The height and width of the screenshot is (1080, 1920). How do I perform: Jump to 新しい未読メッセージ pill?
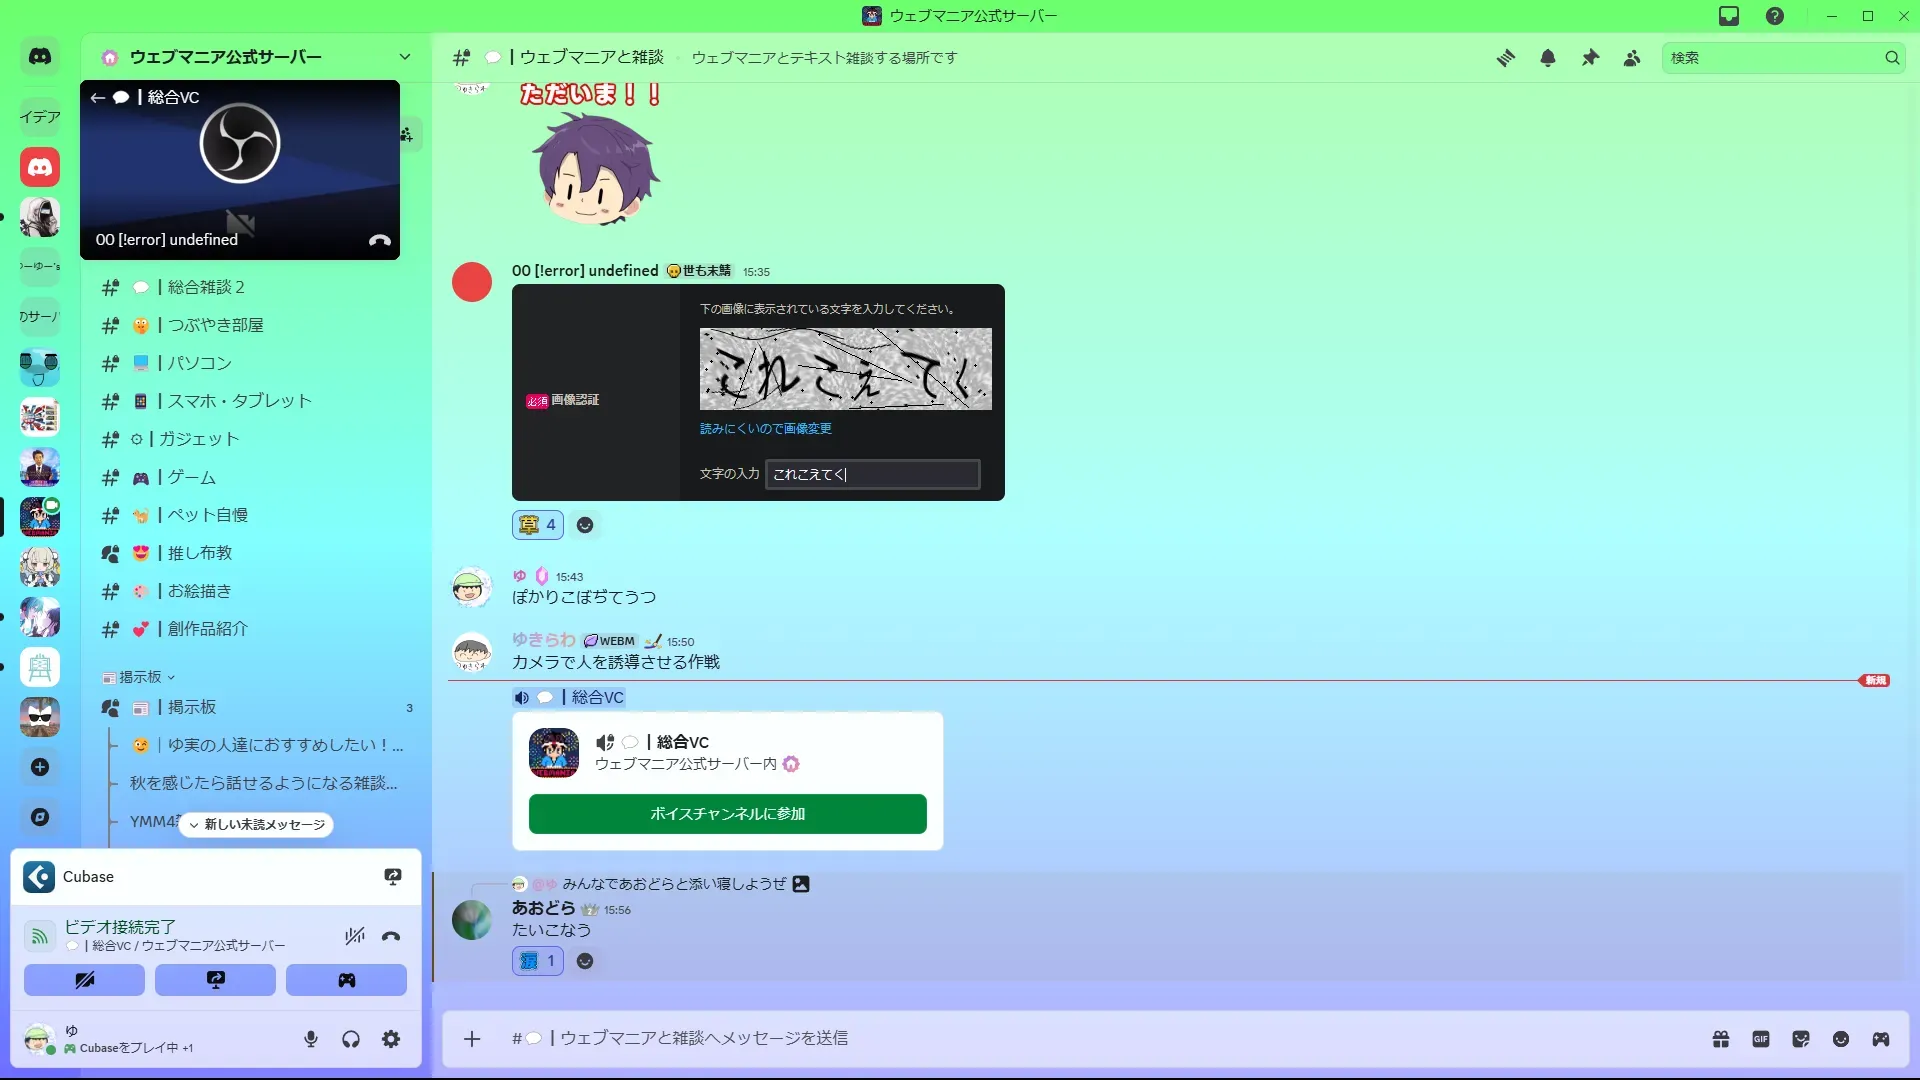tap(257, 825)
